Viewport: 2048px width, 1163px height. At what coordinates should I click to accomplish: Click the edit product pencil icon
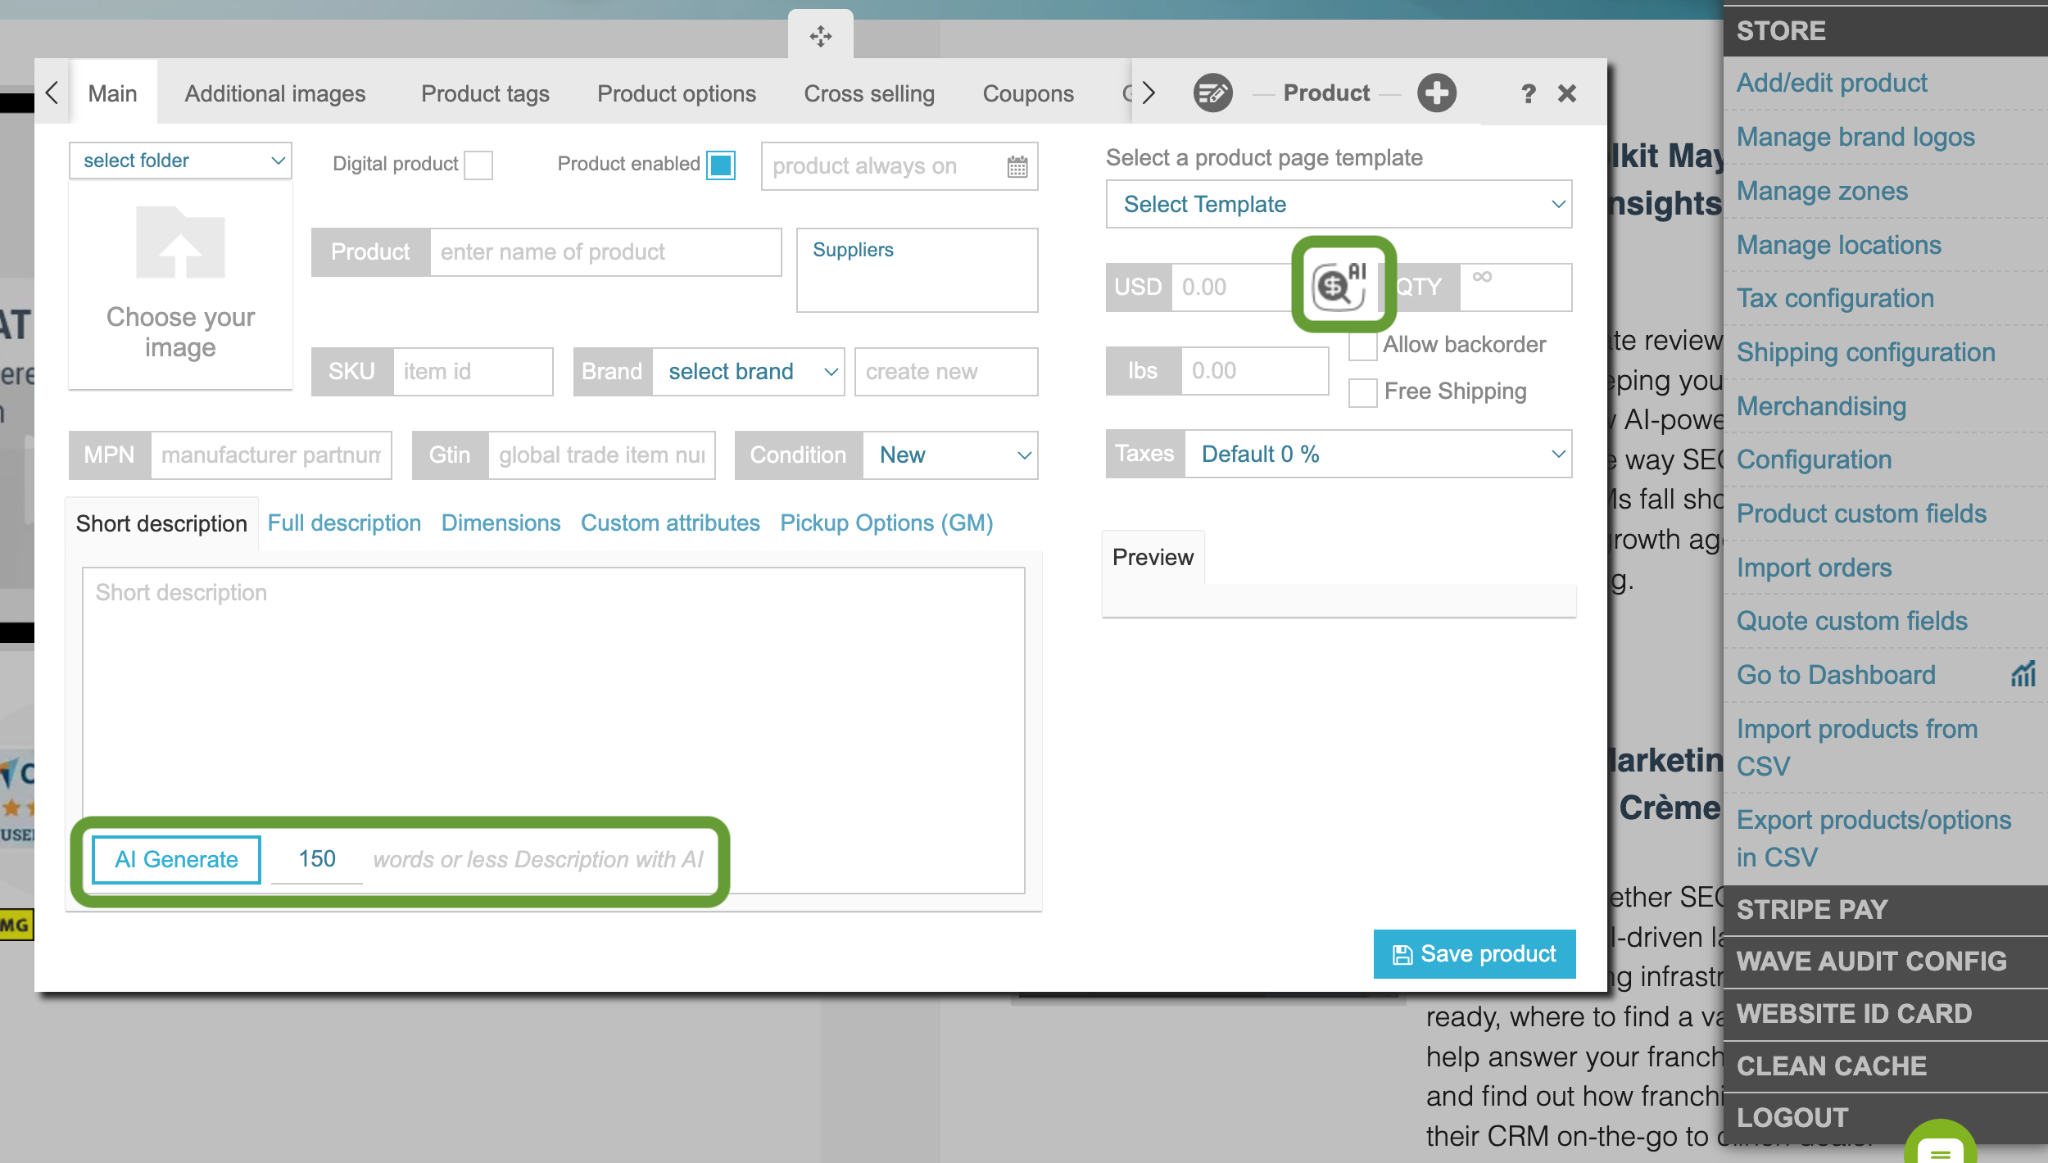[1213, 93]
